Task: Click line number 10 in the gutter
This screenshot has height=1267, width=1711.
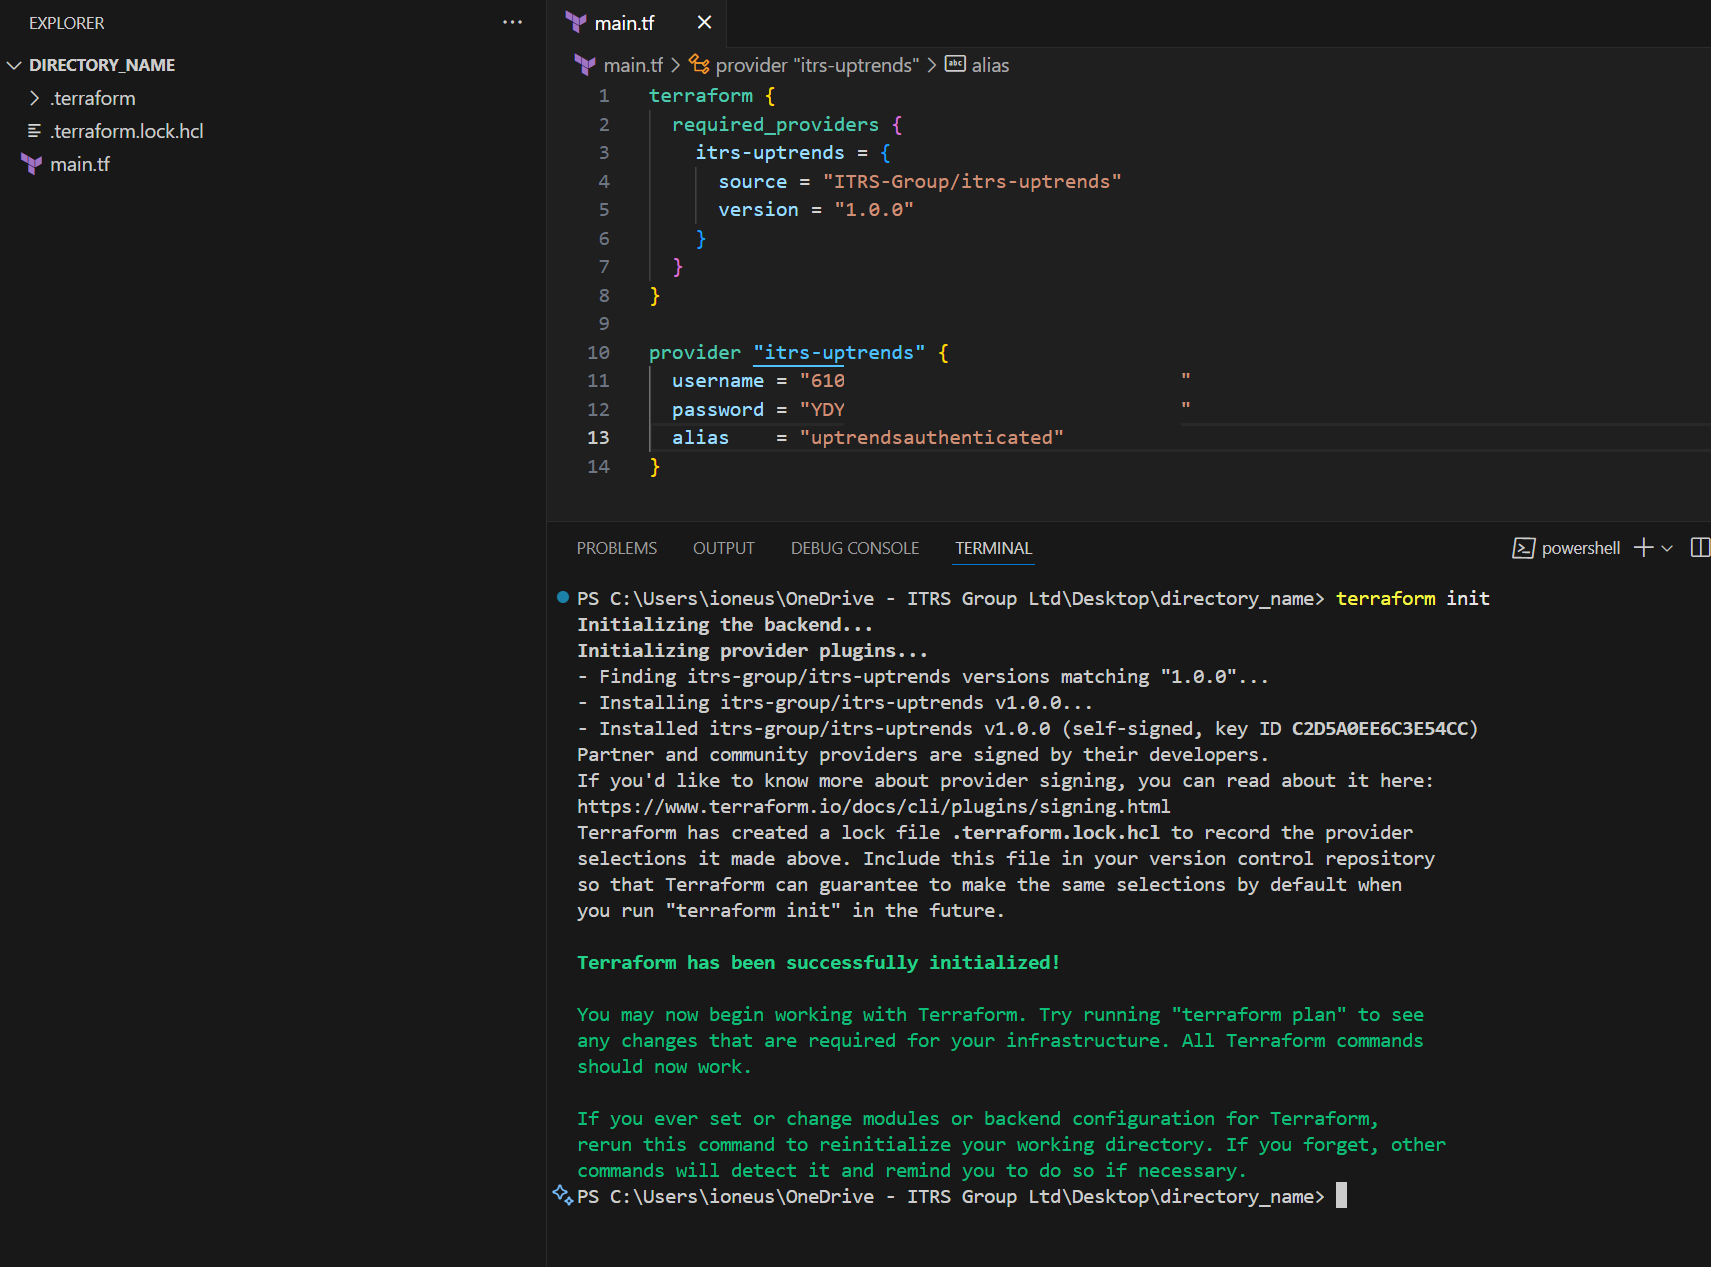Action: 598,353
